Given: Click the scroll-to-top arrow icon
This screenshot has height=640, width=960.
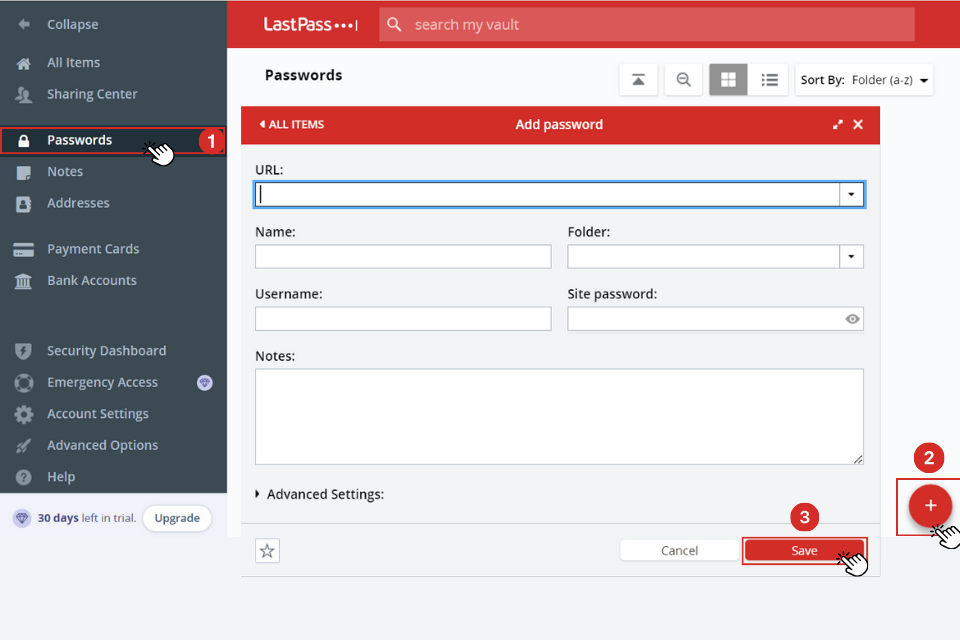Looking at the screenshot, I should point(638,80).
